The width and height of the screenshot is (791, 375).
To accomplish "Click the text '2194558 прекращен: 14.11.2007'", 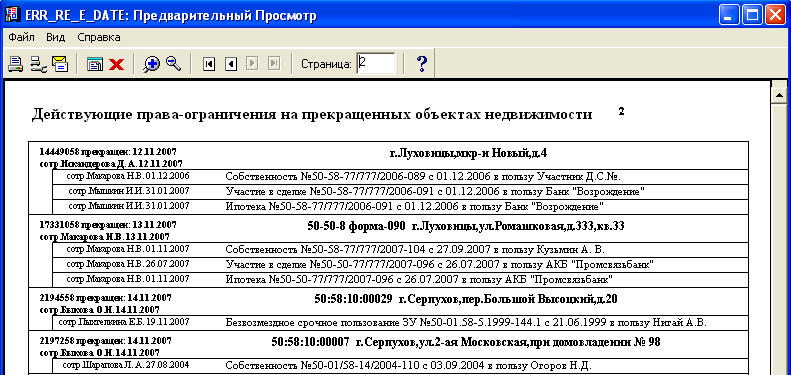I will click(x=105, y=298).
